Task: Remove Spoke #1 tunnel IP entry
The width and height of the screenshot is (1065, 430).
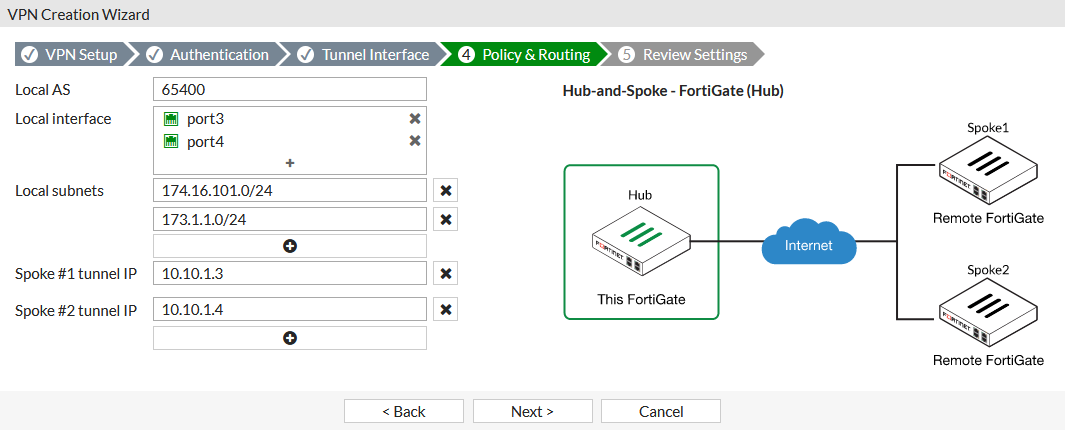Action: coord(446,274)
